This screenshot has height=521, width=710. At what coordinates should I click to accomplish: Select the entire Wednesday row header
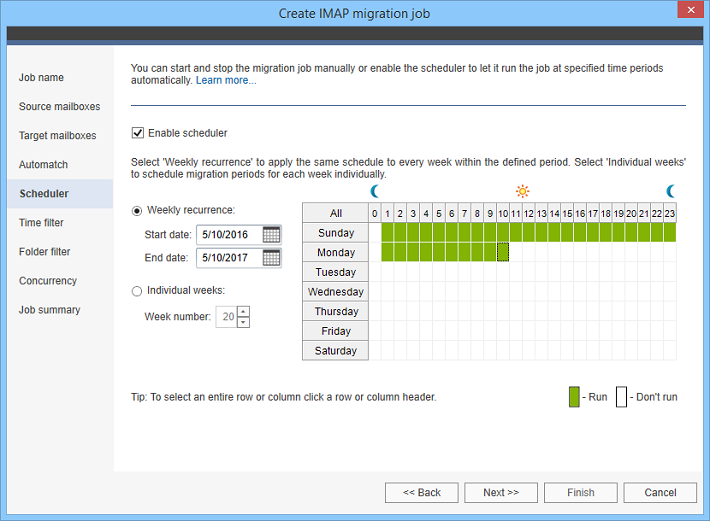(336, 292)
